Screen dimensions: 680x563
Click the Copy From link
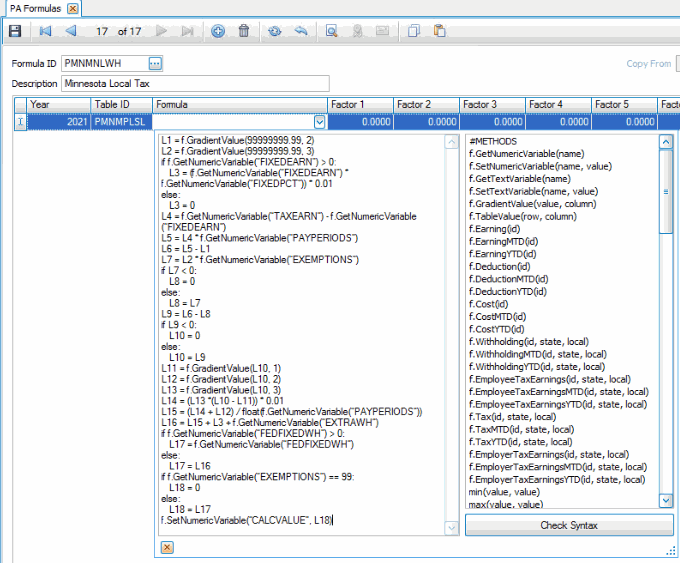648,64
